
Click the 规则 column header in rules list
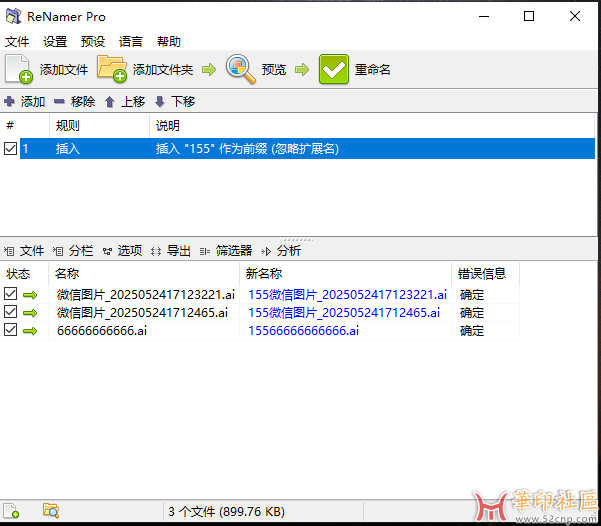pyautogui.click(x=67, y=126)
